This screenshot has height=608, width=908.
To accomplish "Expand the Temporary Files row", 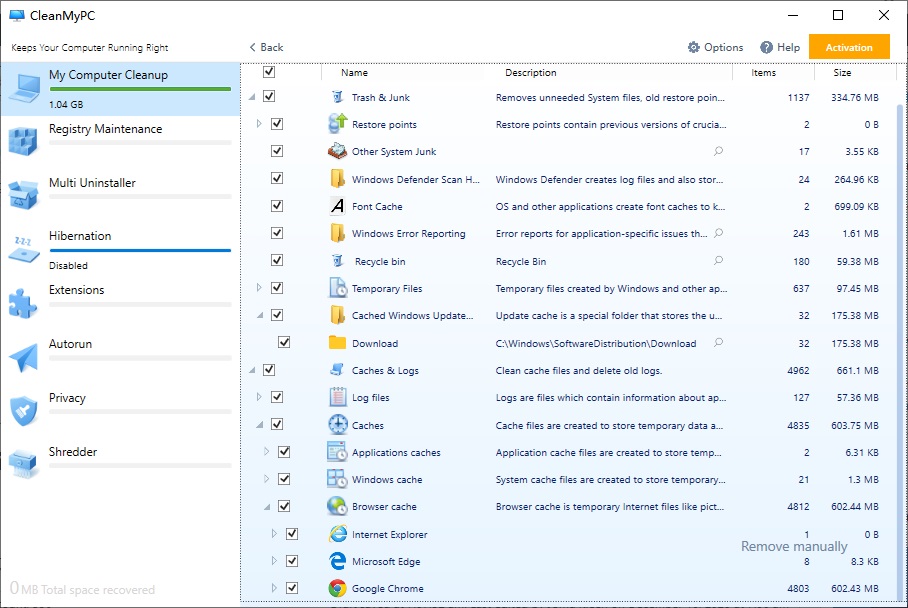I will click(259, 287).
